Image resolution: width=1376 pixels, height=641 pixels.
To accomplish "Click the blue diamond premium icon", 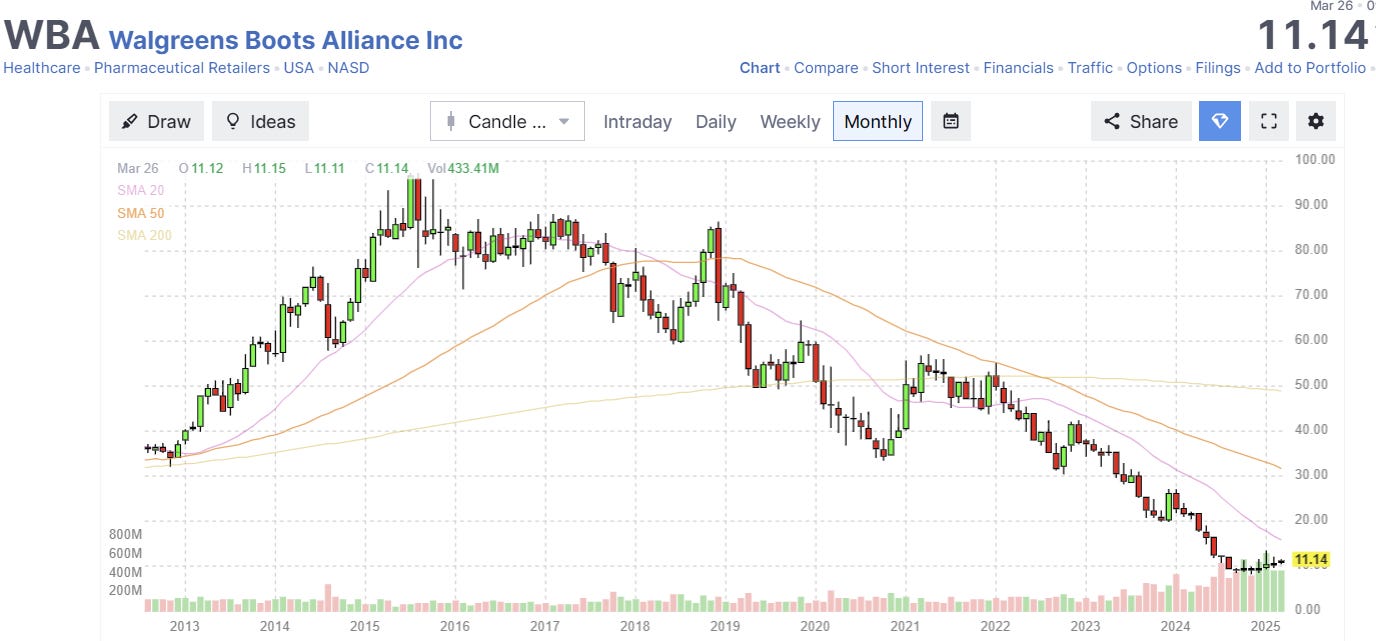I will [x=1220, y=121].
